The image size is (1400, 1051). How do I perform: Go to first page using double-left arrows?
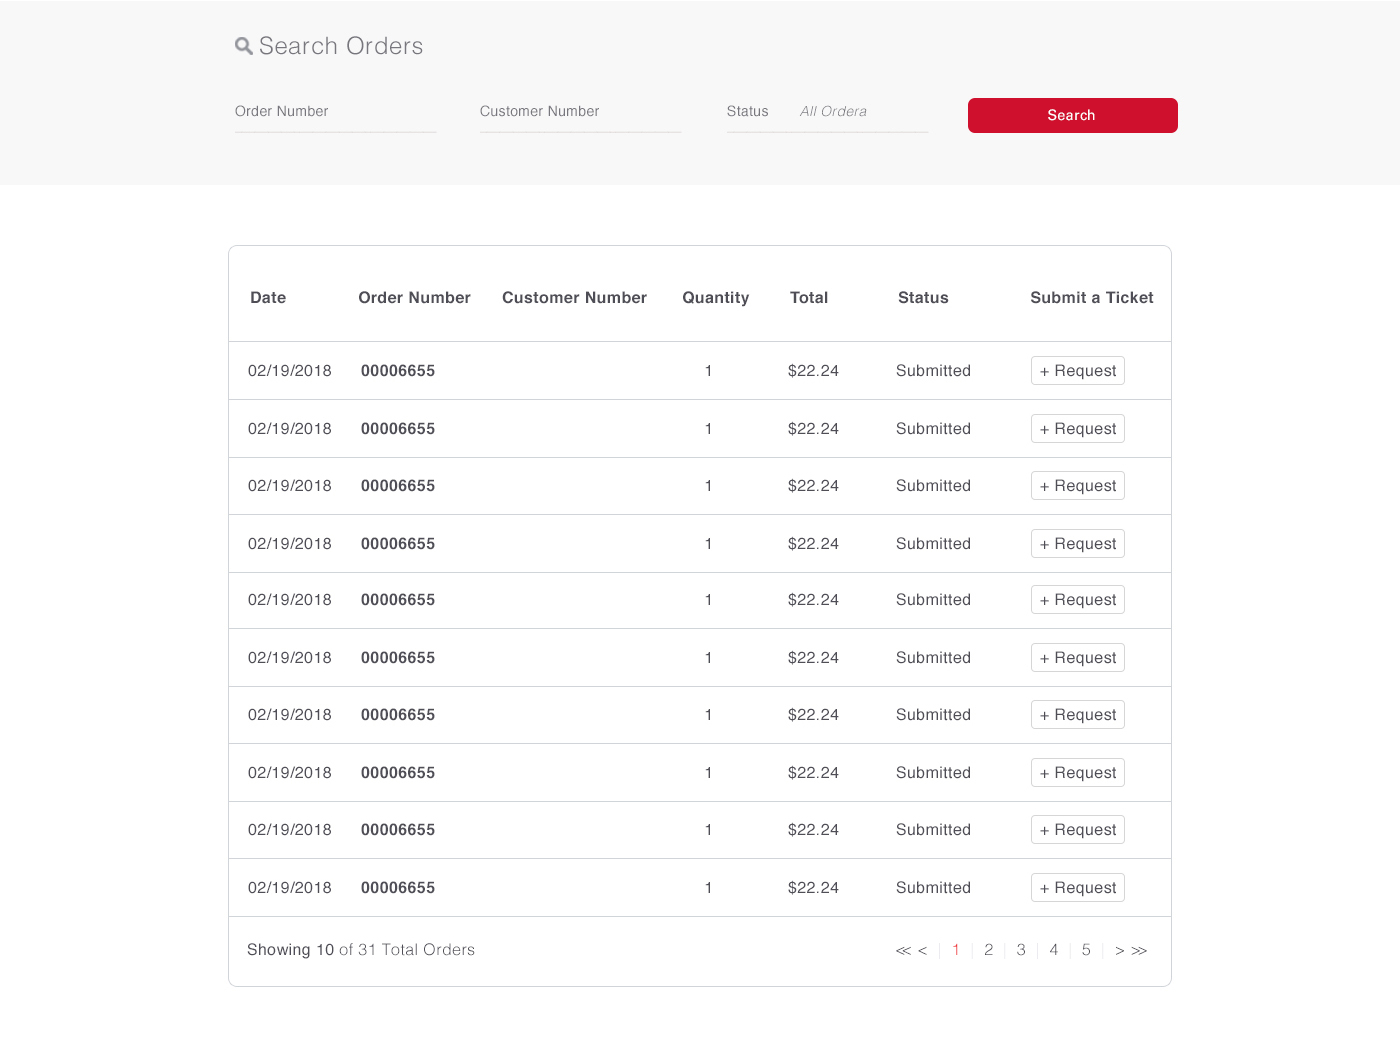[x=903, y=951]
